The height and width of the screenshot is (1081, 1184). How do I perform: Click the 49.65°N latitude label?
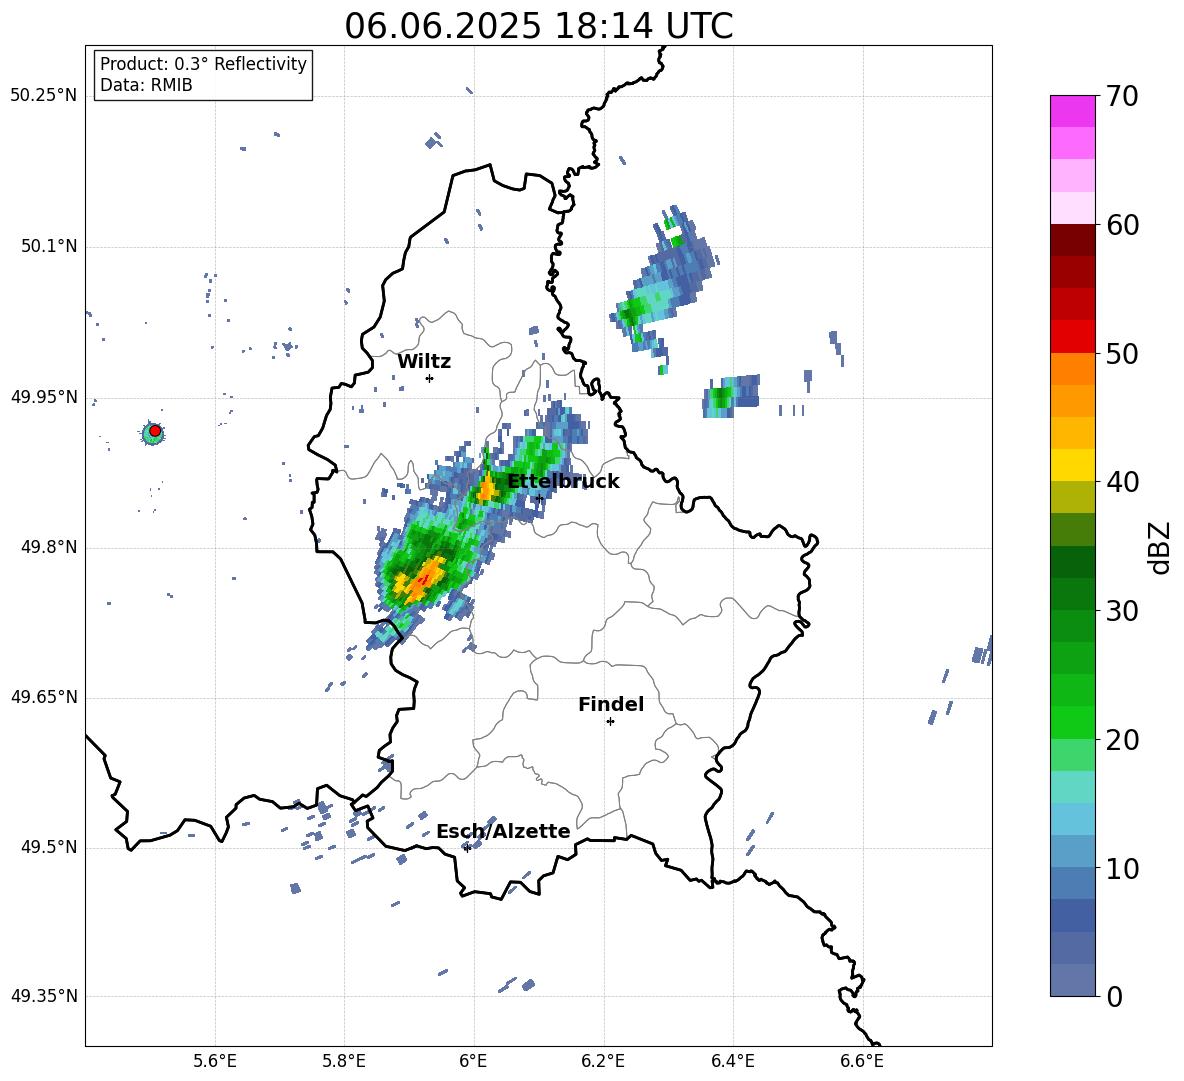pos(44,697)
